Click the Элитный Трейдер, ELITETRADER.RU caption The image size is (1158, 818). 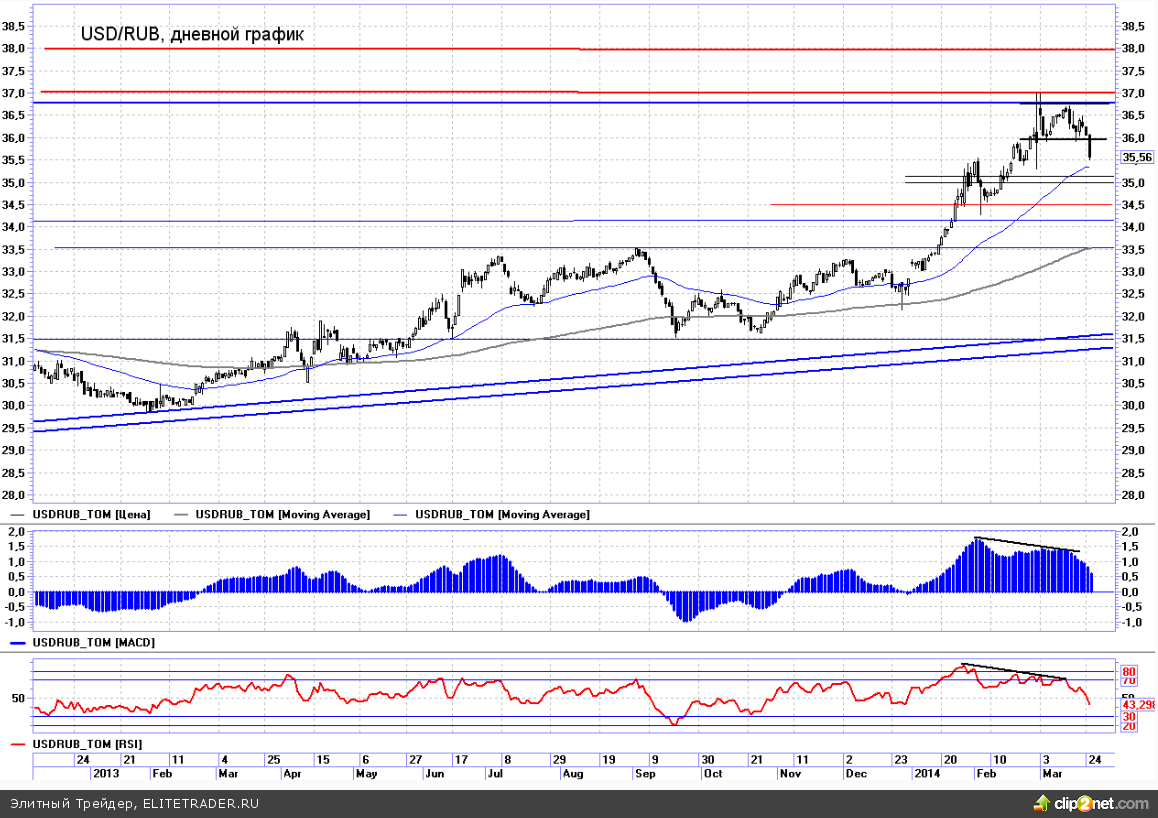tap(134, 803)
